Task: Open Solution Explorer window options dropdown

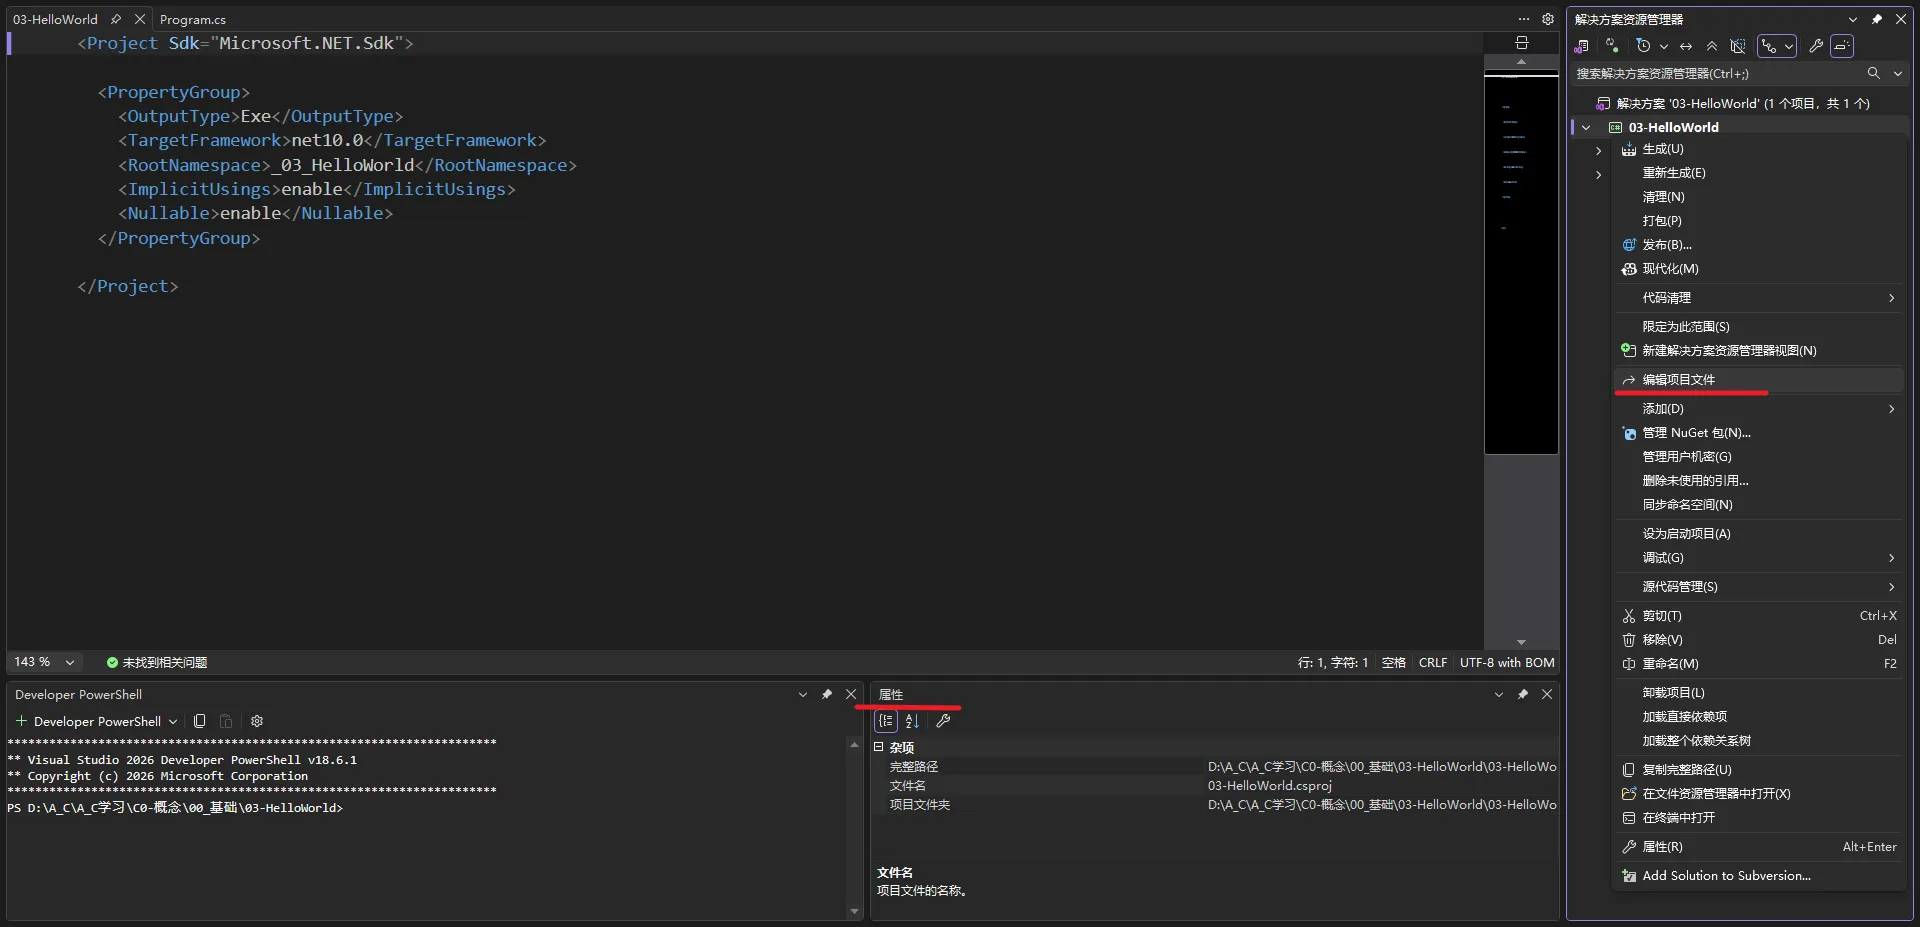Action: [1853, 19]
